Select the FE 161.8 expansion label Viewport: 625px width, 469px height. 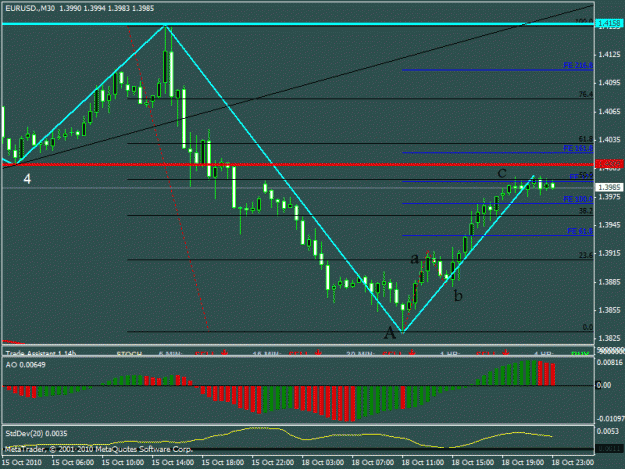pos(578,148)
